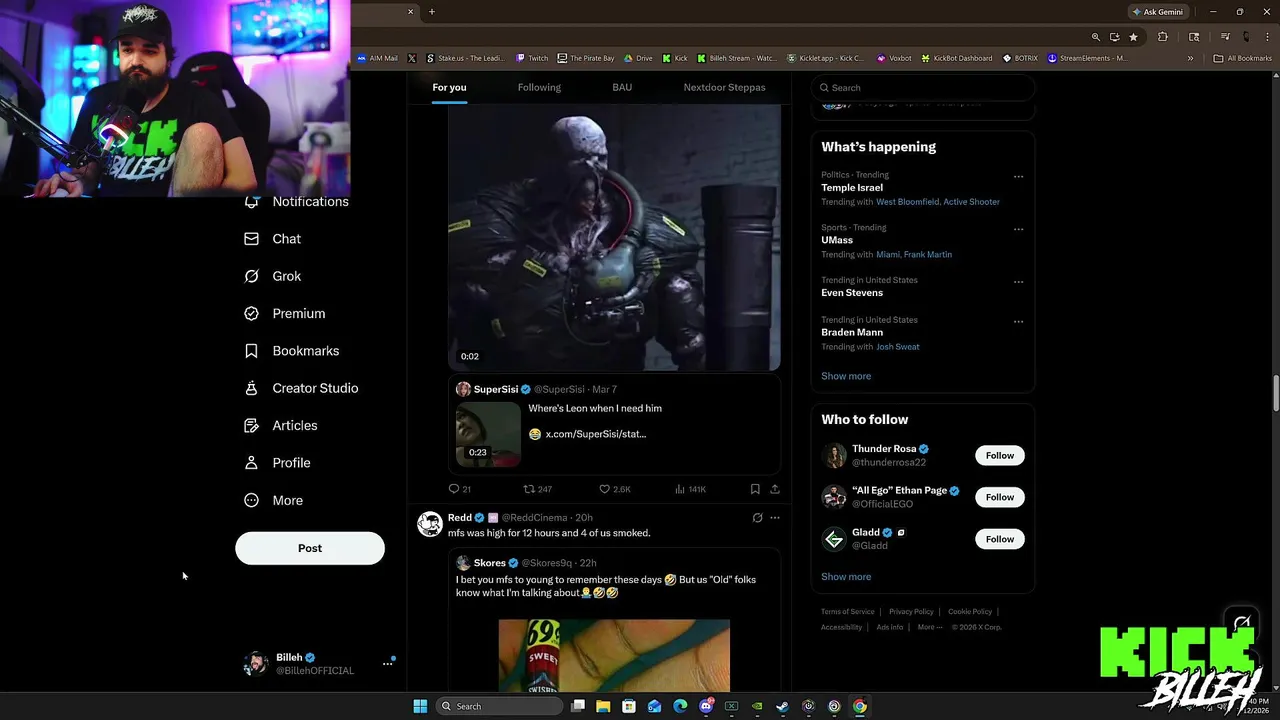Open more options for Temple Israel trend

coord(1018,177)
